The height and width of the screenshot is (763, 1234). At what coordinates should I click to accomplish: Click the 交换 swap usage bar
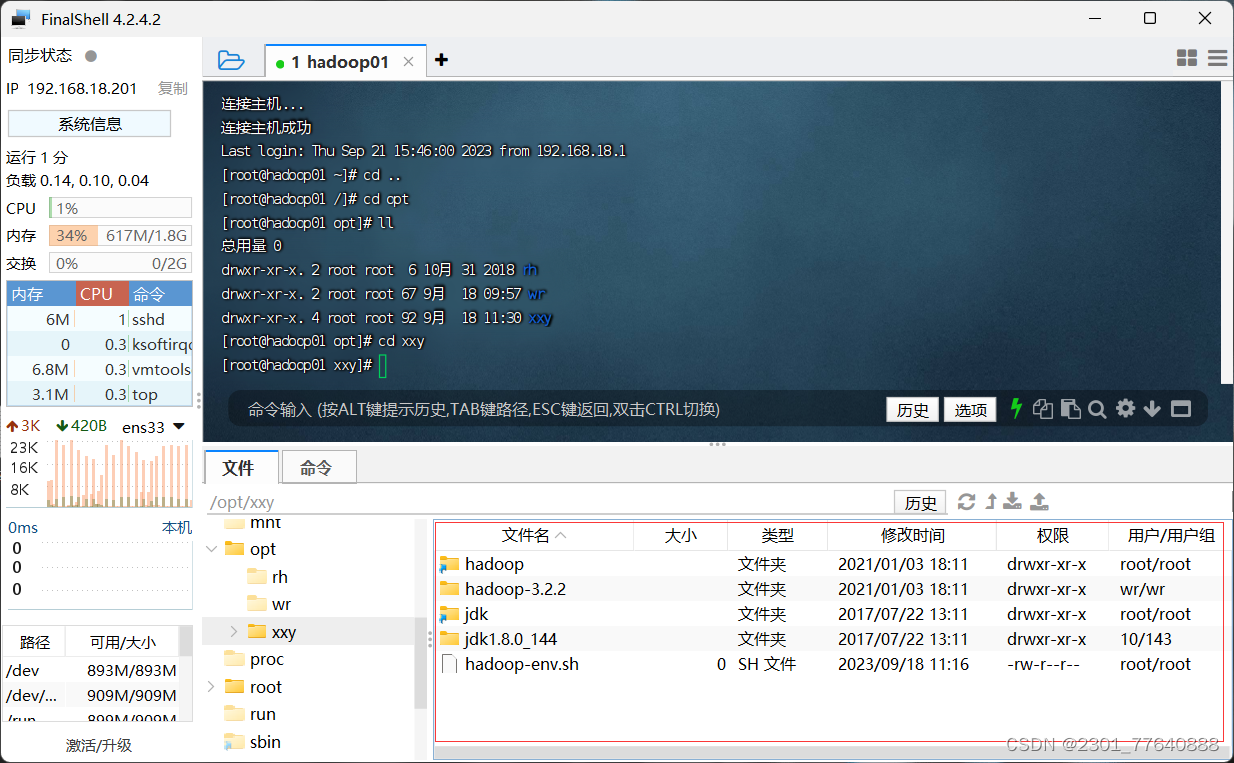point(120,263)
